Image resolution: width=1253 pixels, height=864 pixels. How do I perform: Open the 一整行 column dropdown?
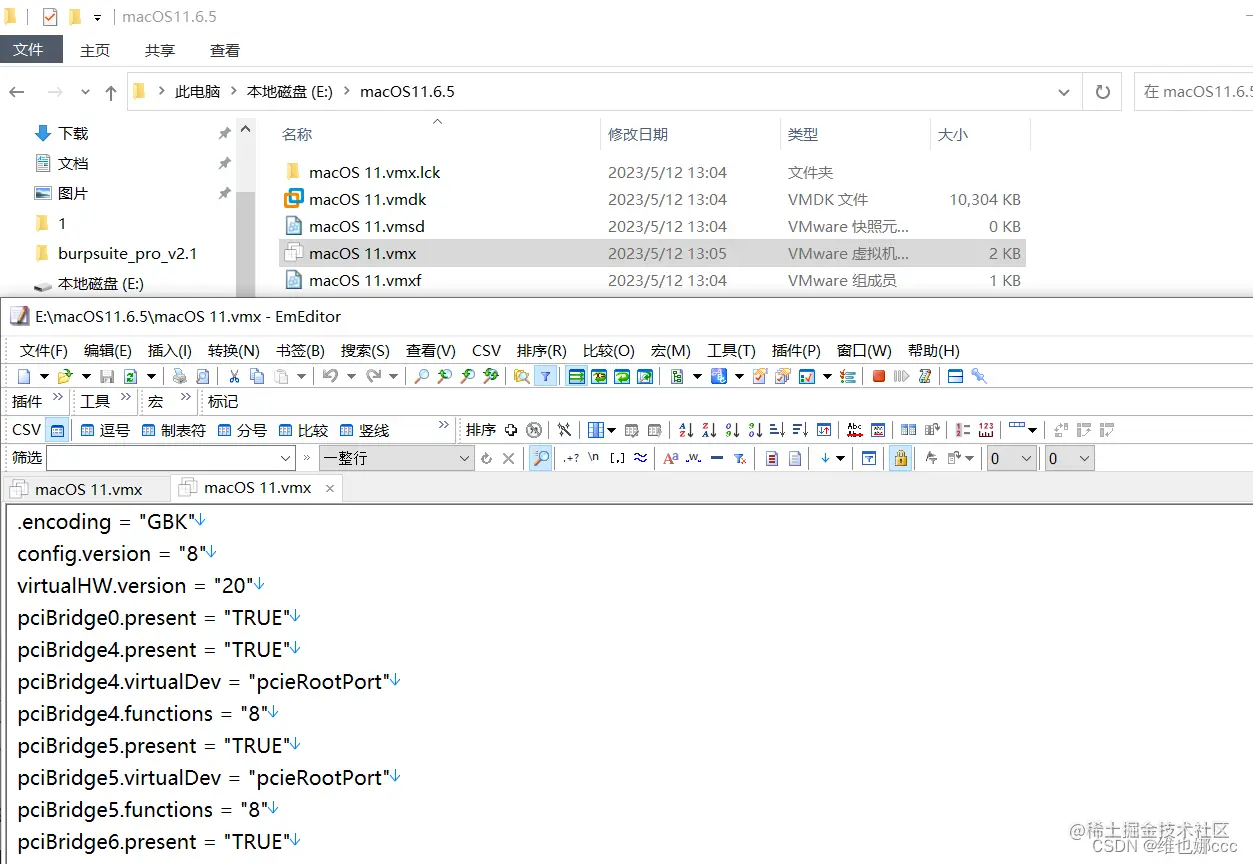click(x=464, y=458)
